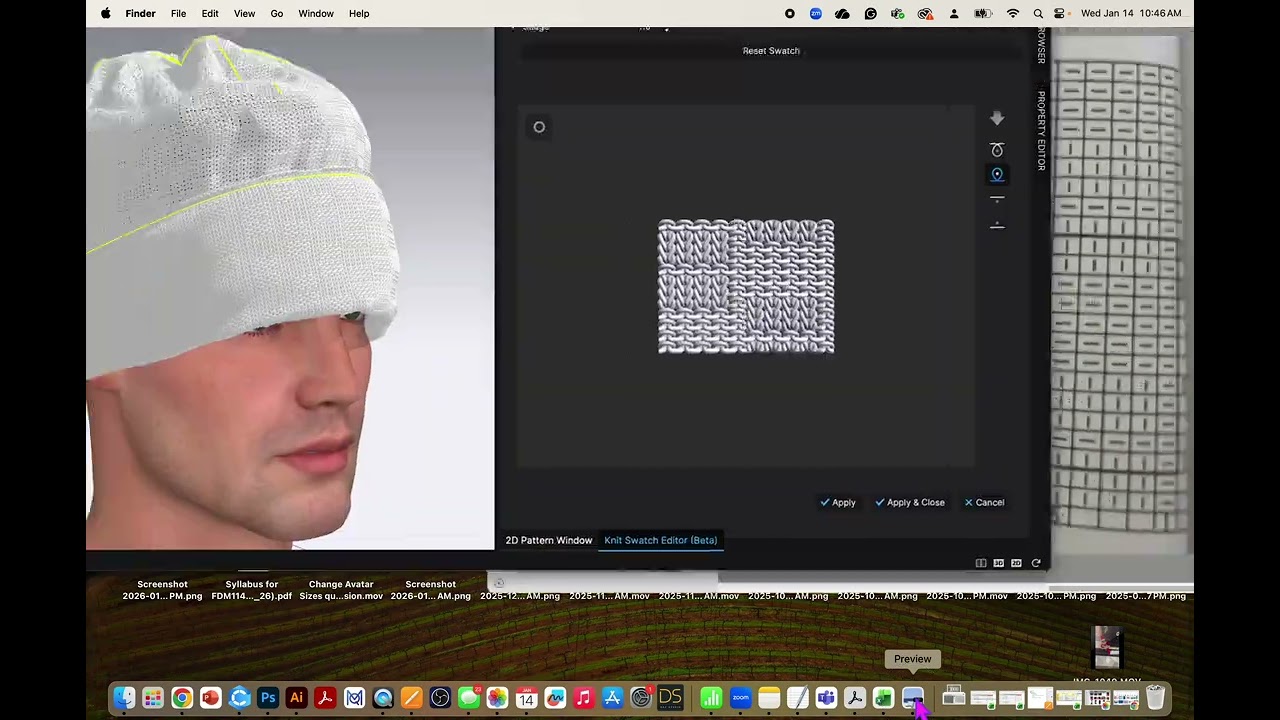
Task: Click the Zoom status icon in menu bar
Action: [x=816, y=14]
